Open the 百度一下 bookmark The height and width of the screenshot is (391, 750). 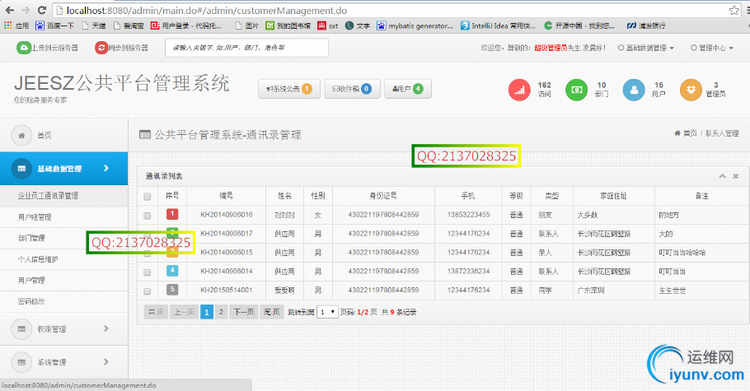pyautogui.click(x=55, y=25)
